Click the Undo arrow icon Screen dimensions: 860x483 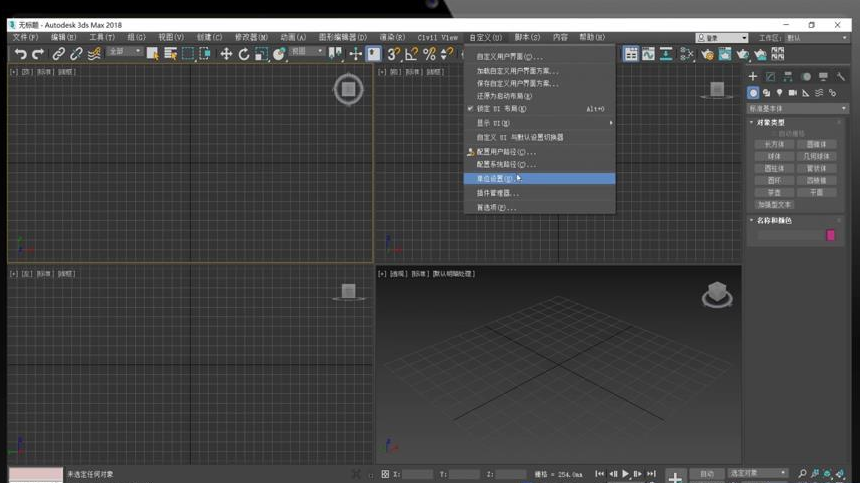(20, 54)
